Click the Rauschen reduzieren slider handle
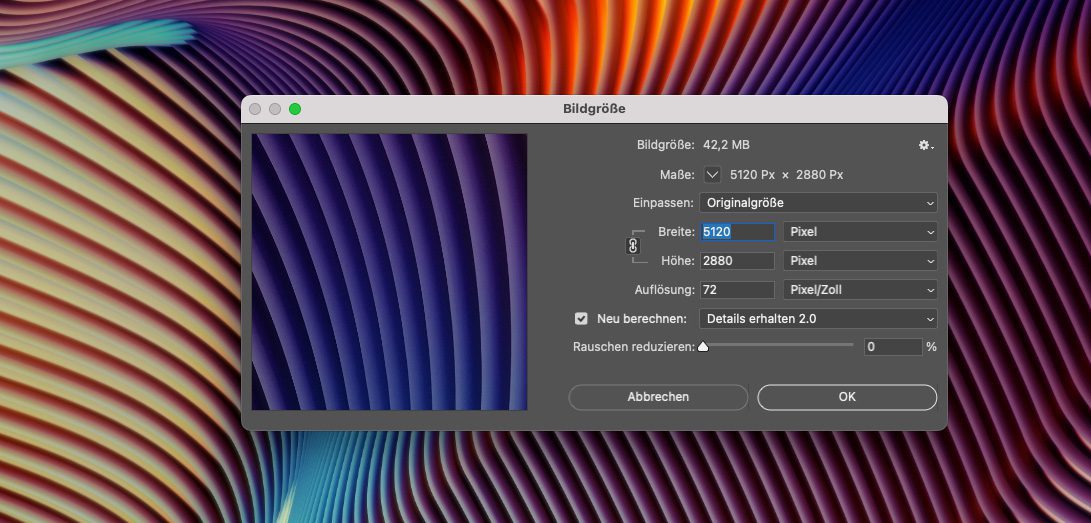The image size is (1091, 523). pyautogui.click(x=703, y=347)
